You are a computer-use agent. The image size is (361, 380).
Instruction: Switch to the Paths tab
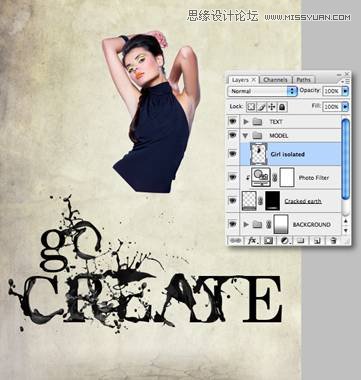[303, 80]
